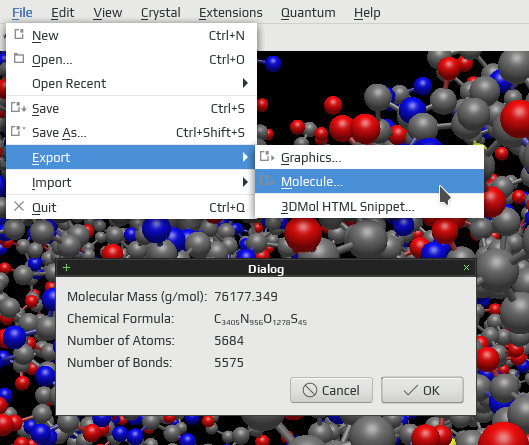This screenshot has height=445, width=529.
Task: Expand the Import submenu arrow
Action: 245,182
